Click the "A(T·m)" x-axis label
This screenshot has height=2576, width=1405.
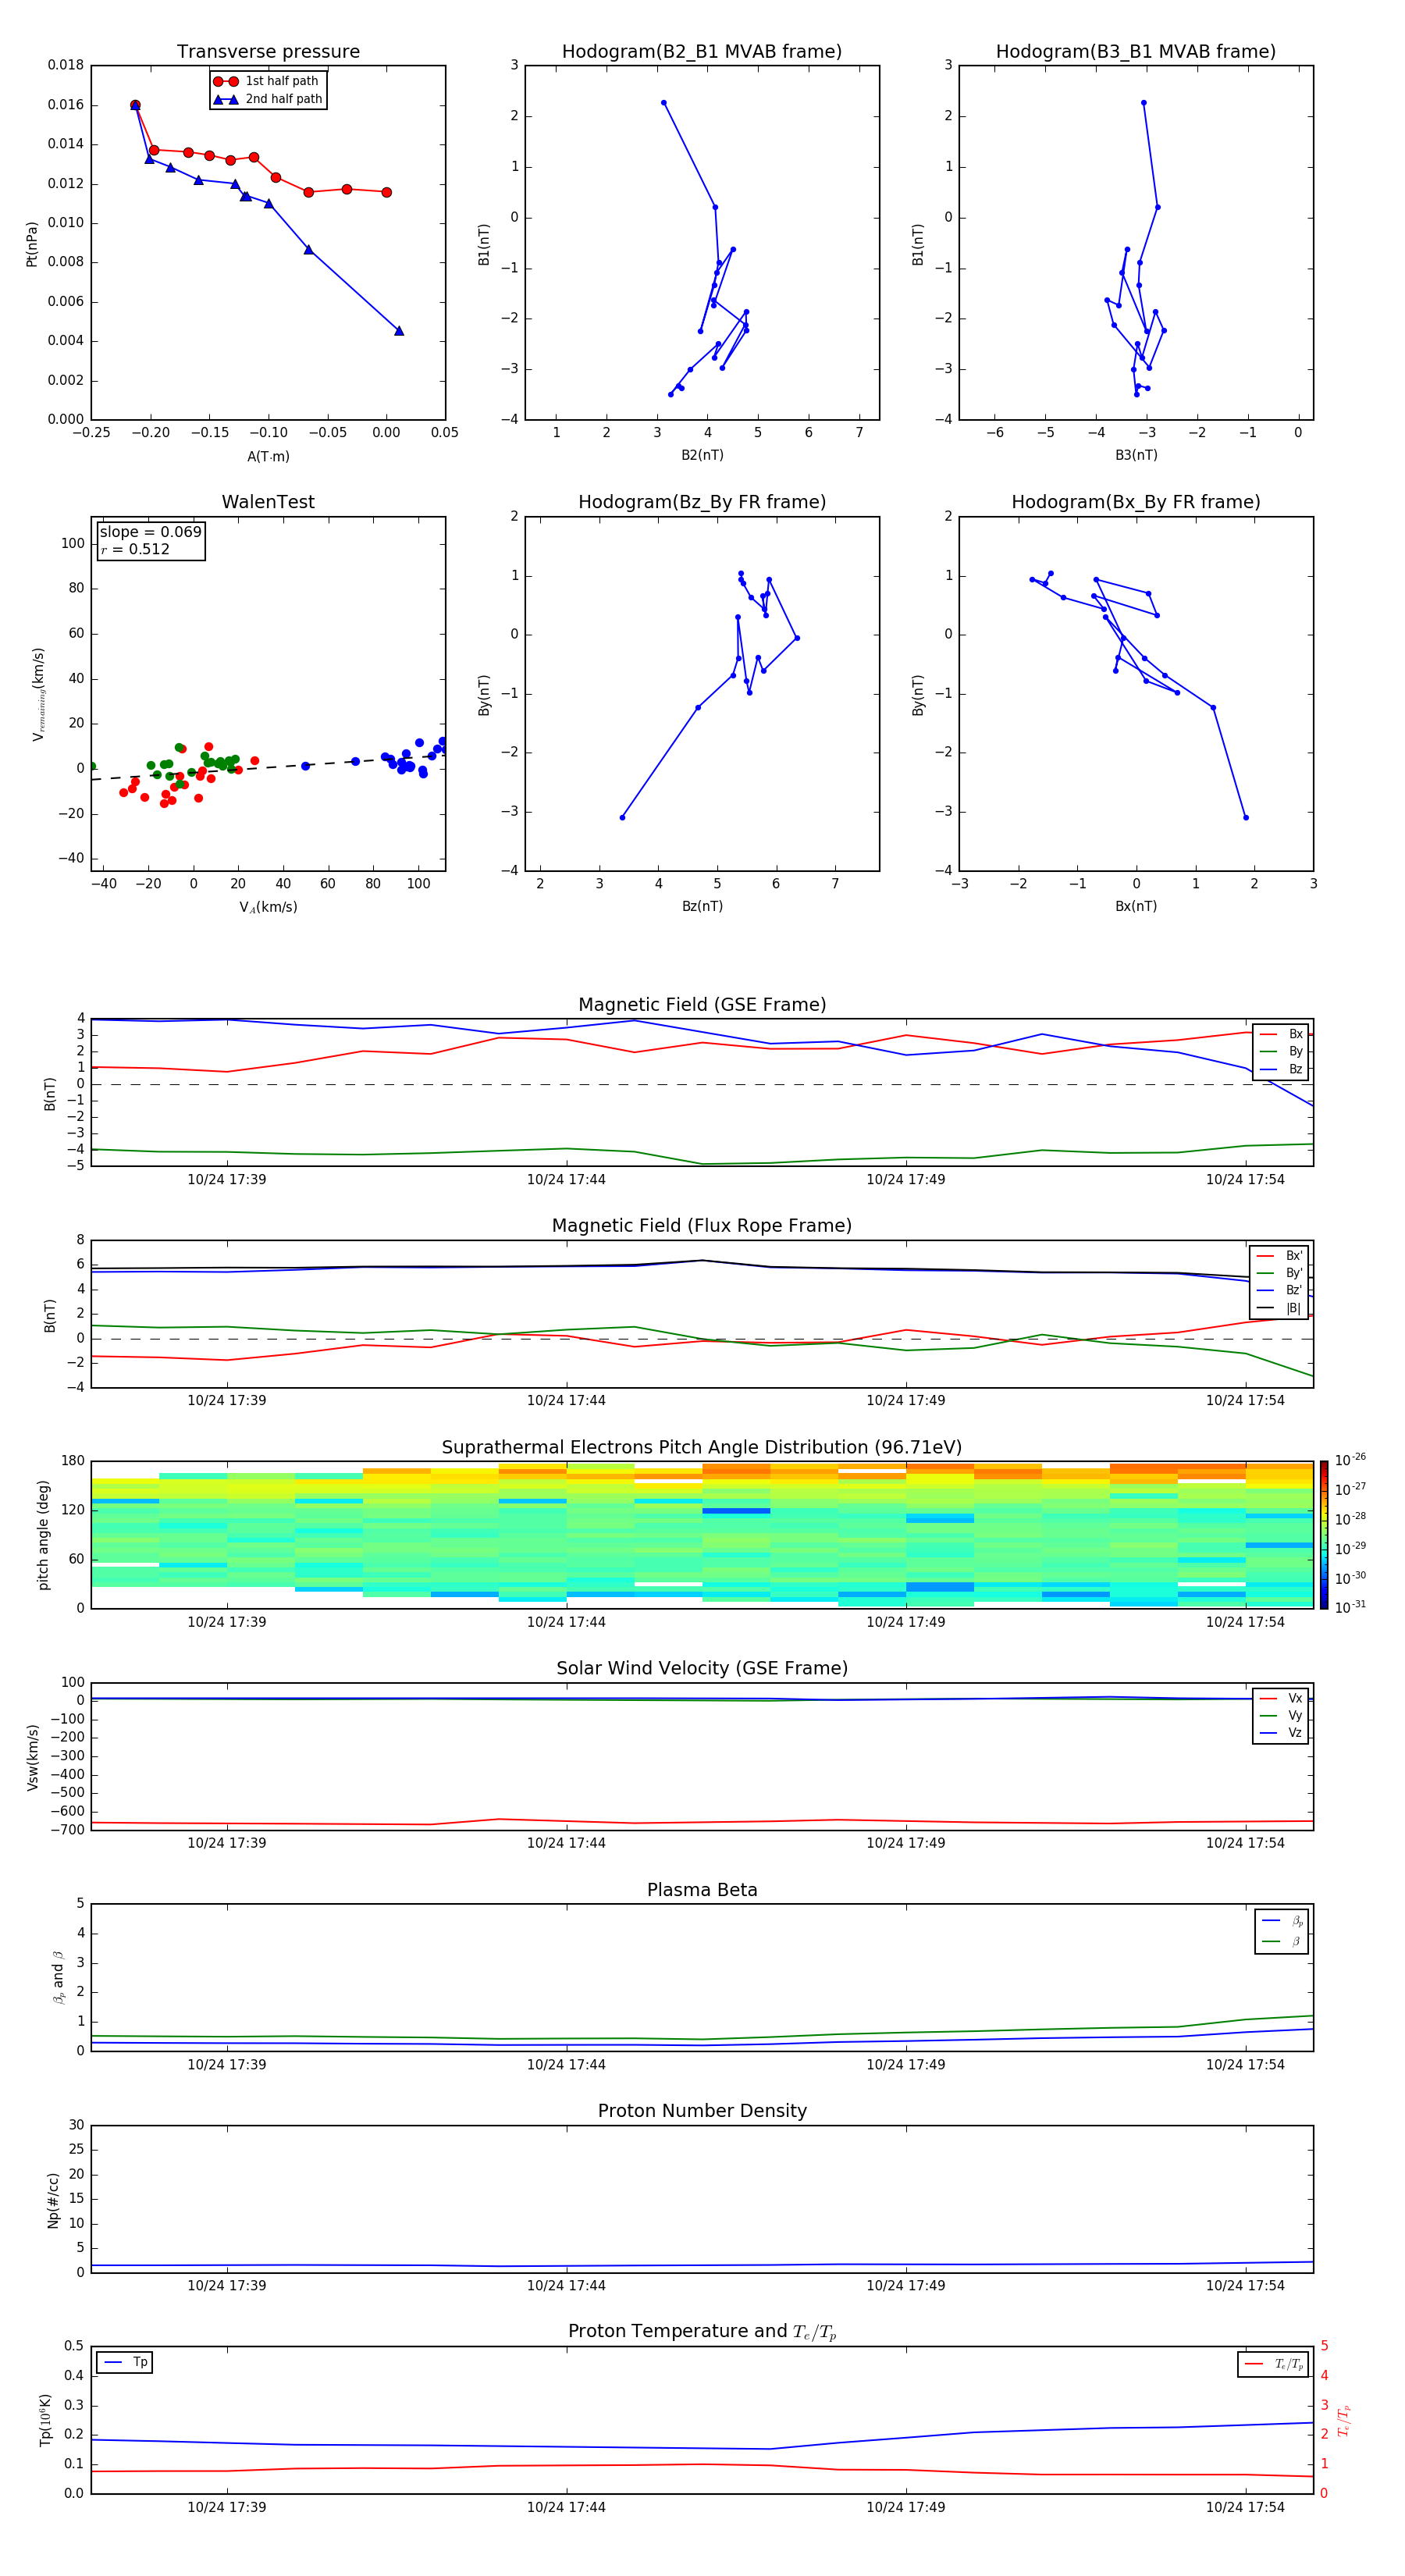coord(268,457)
